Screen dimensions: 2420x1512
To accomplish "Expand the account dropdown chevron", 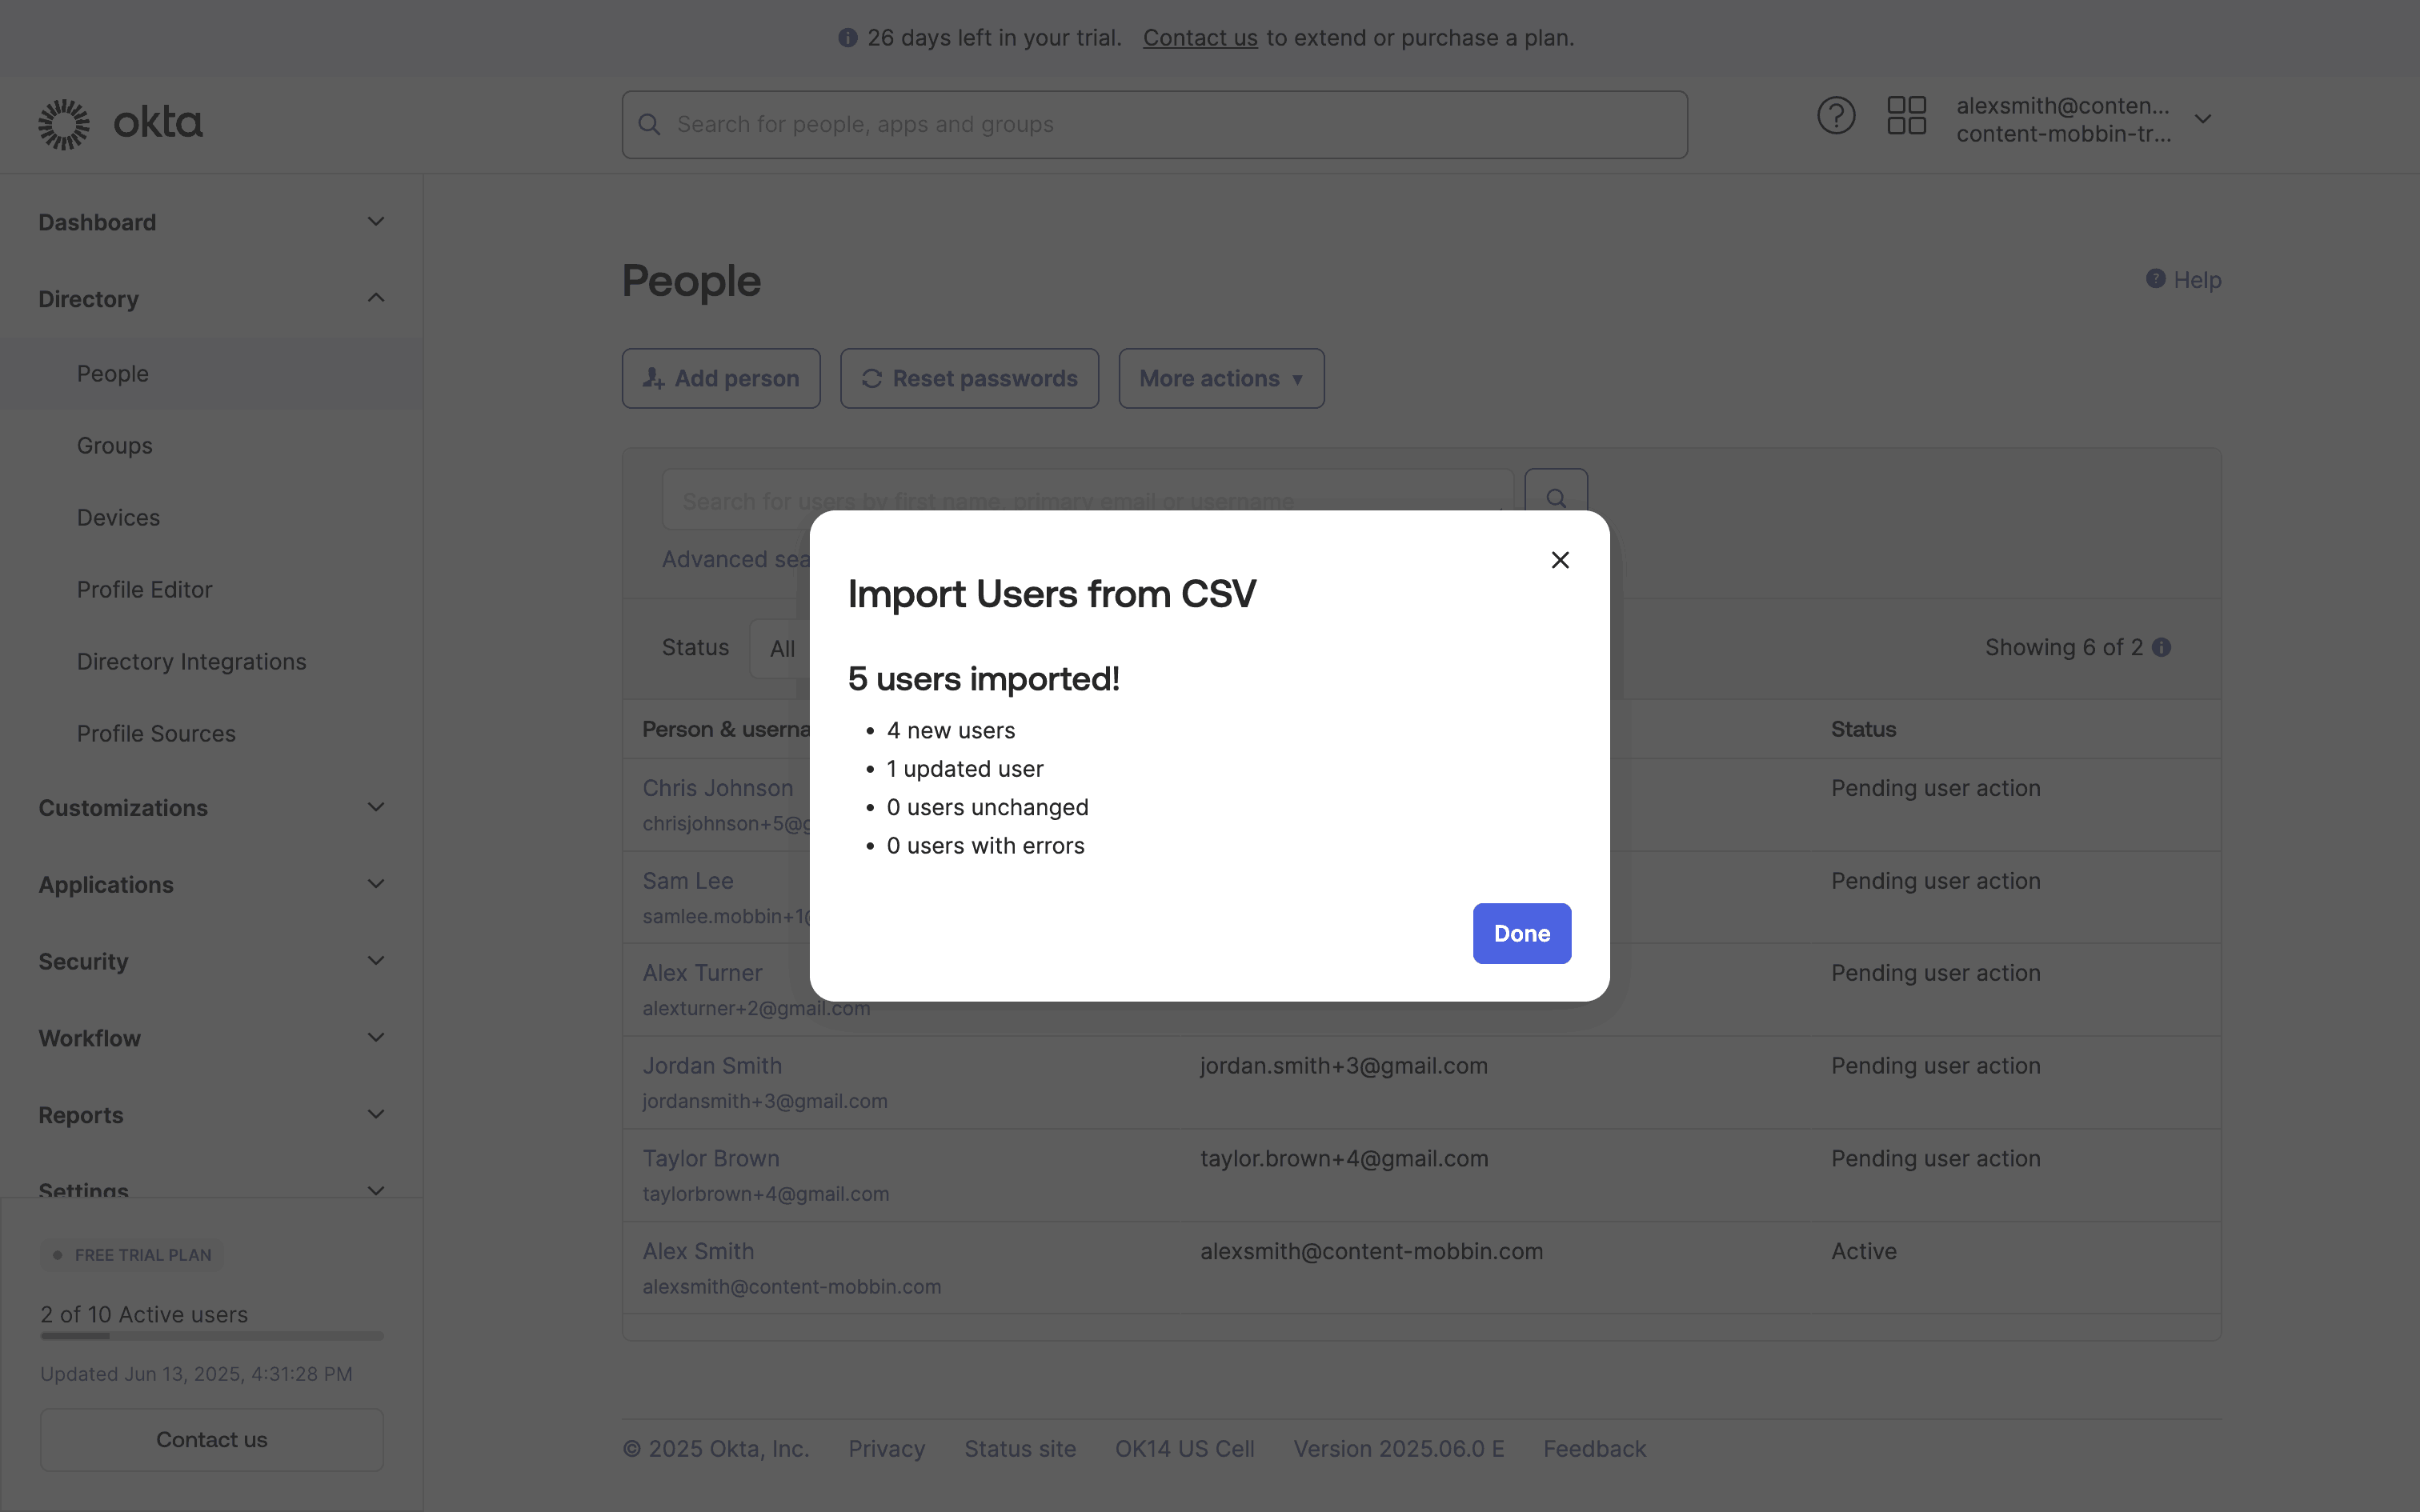I will [2203, 119].
